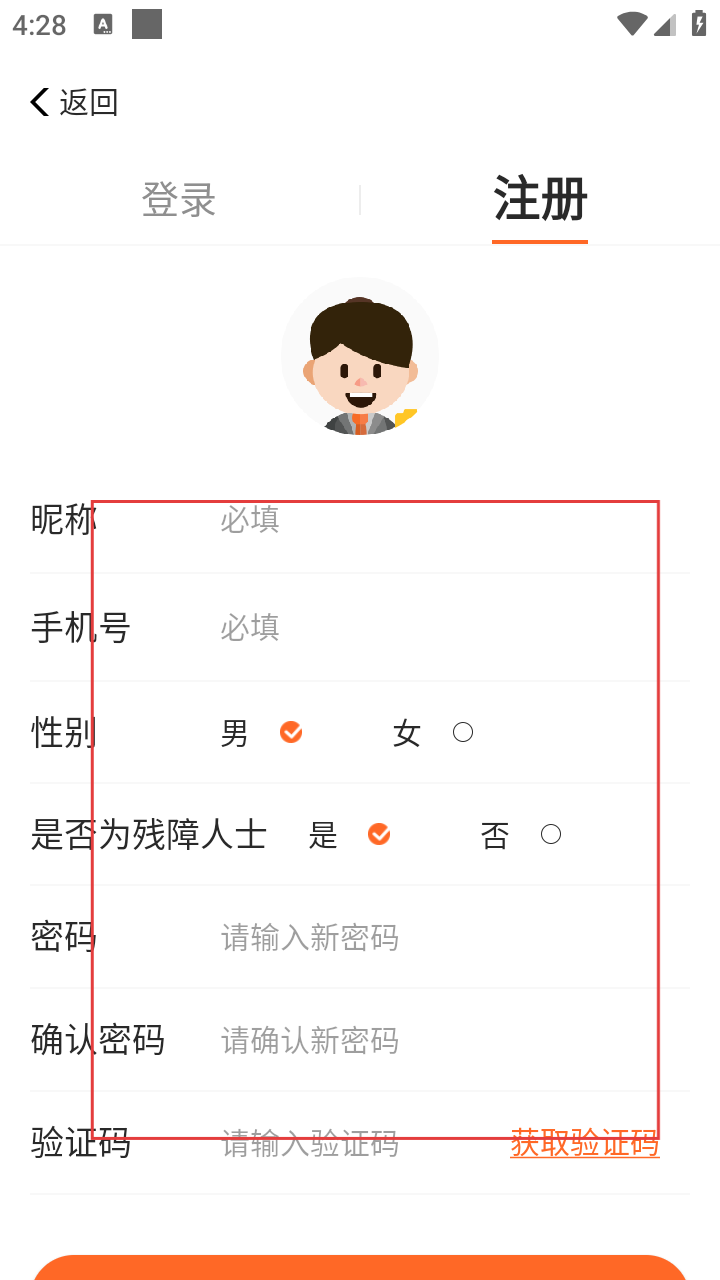Tap the gray square notification icon

[x=147, y=25]
